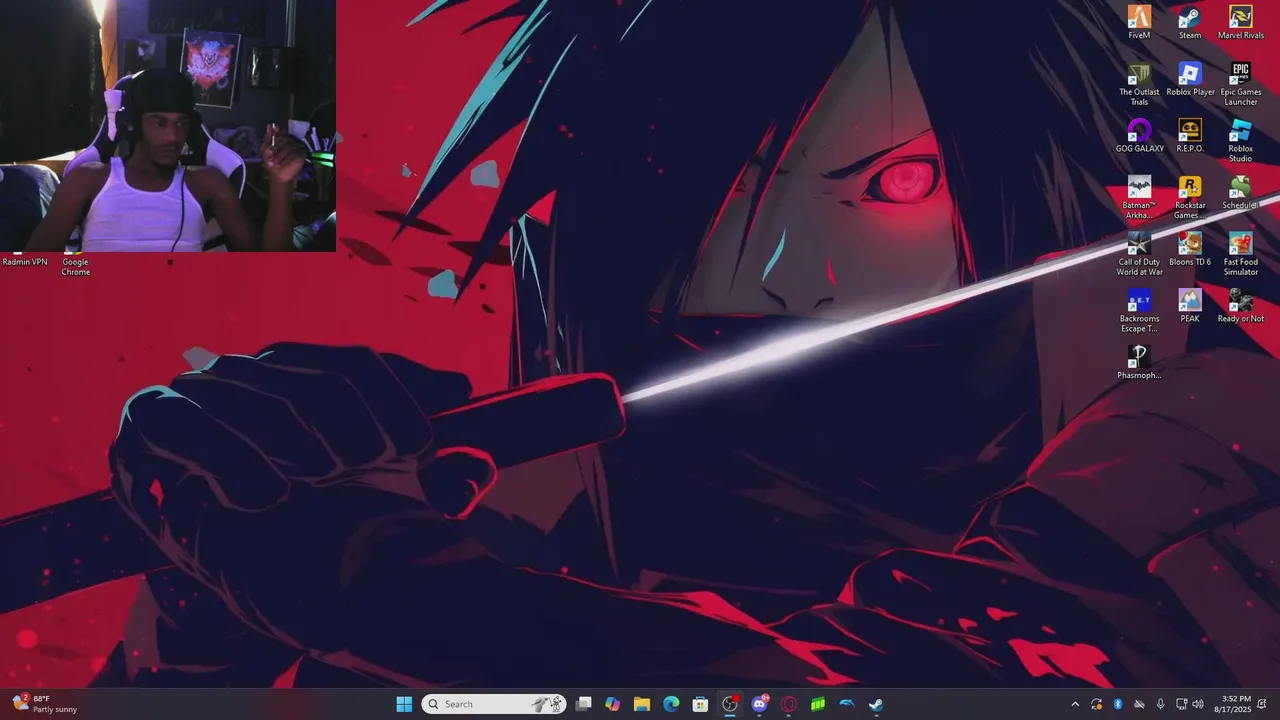Select the Rockstar Games launcher icon
1280x720 pixels.
1189,198
